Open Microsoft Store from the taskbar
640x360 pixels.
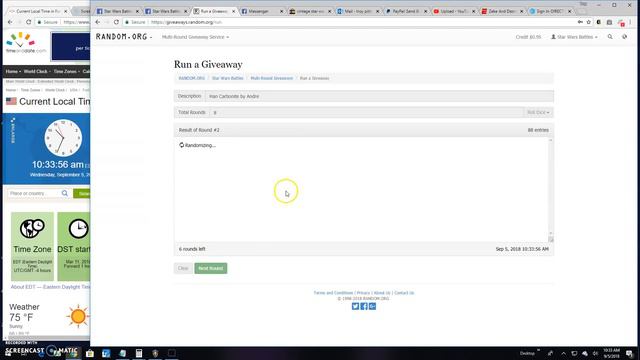(90, 353)
